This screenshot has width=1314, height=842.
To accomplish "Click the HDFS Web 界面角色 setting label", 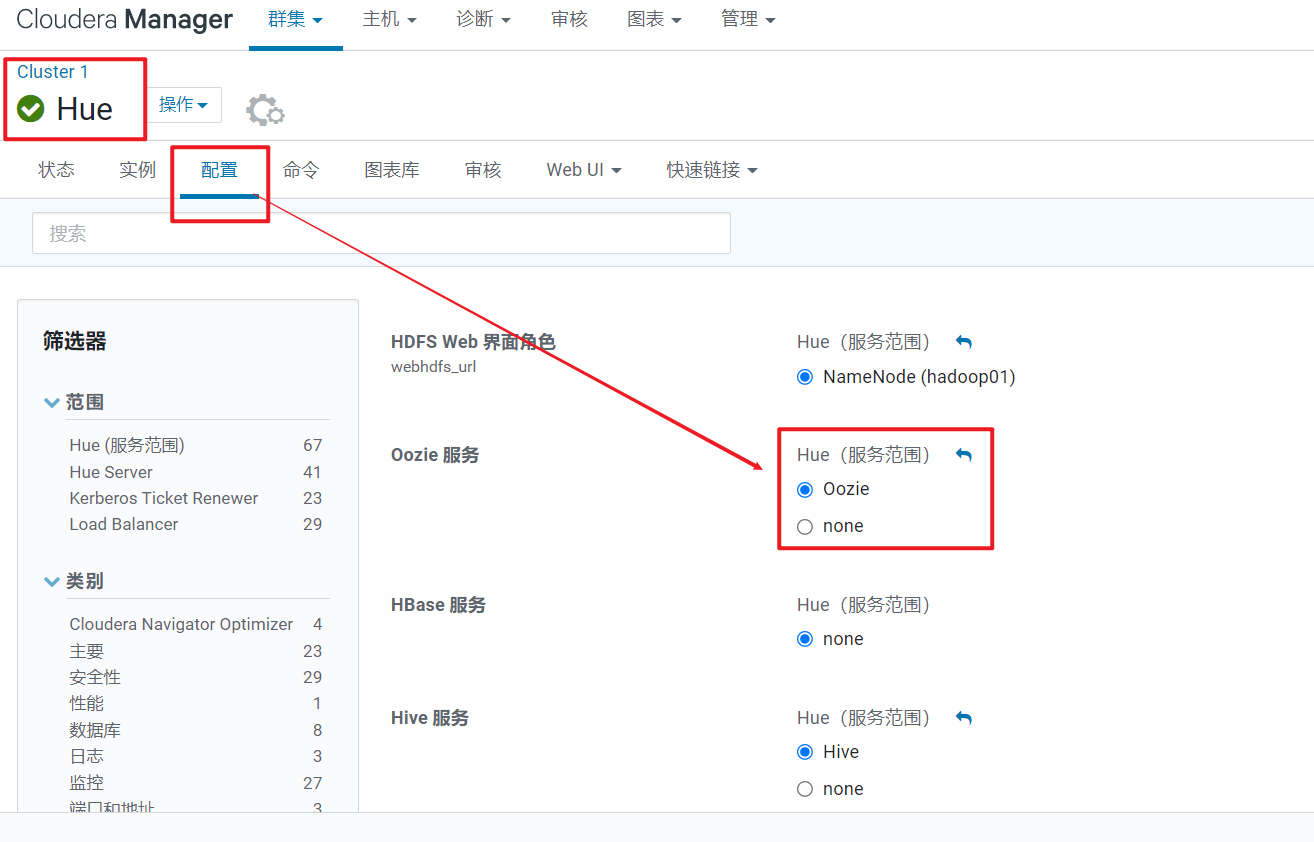I will 473,342.
